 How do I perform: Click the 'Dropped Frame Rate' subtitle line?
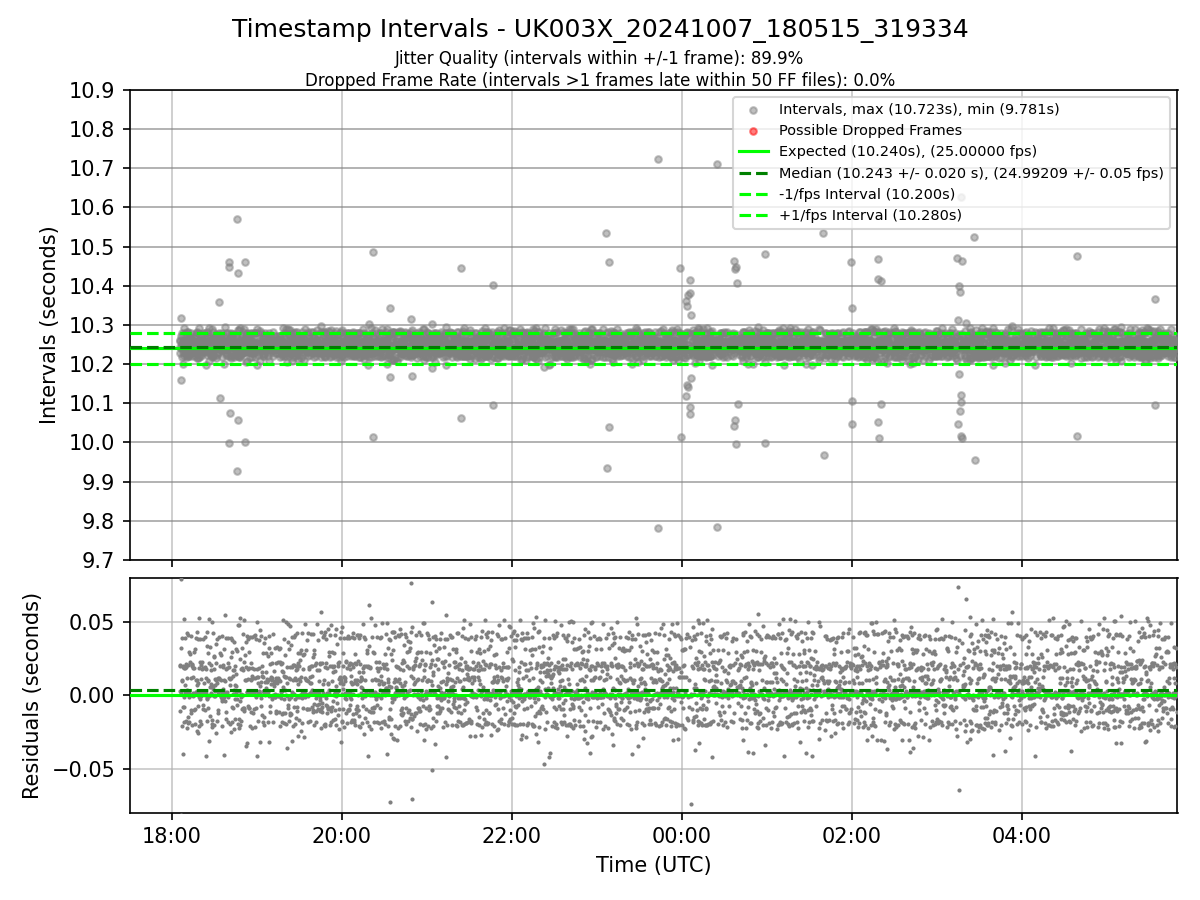[600, 80]
